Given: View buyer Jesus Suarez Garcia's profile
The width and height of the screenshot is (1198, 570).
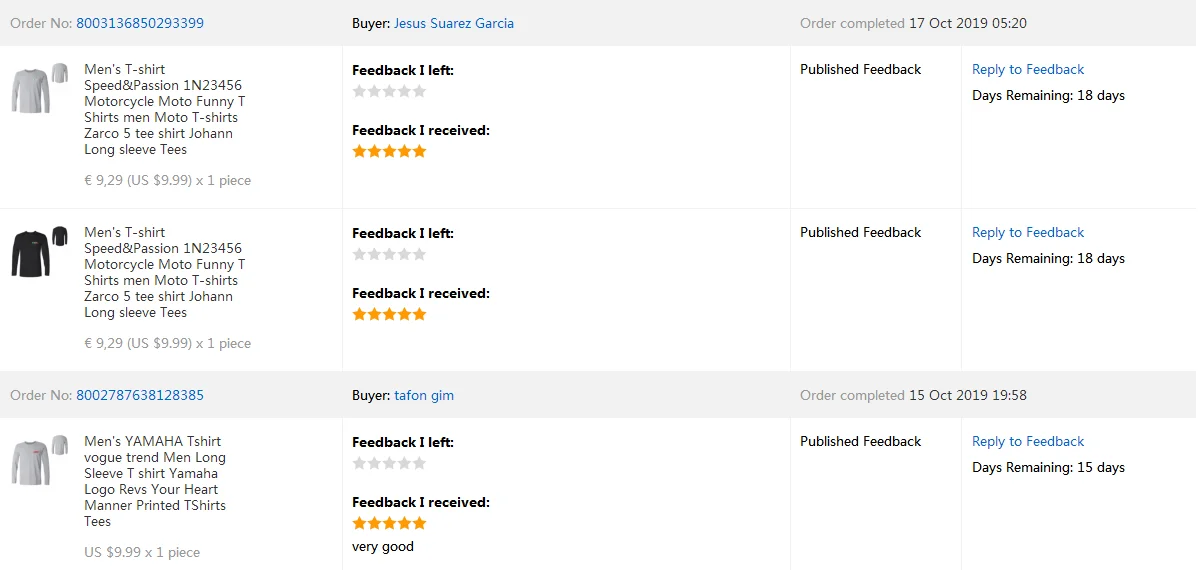Looking at the screenshot, I should pos(453,23).
